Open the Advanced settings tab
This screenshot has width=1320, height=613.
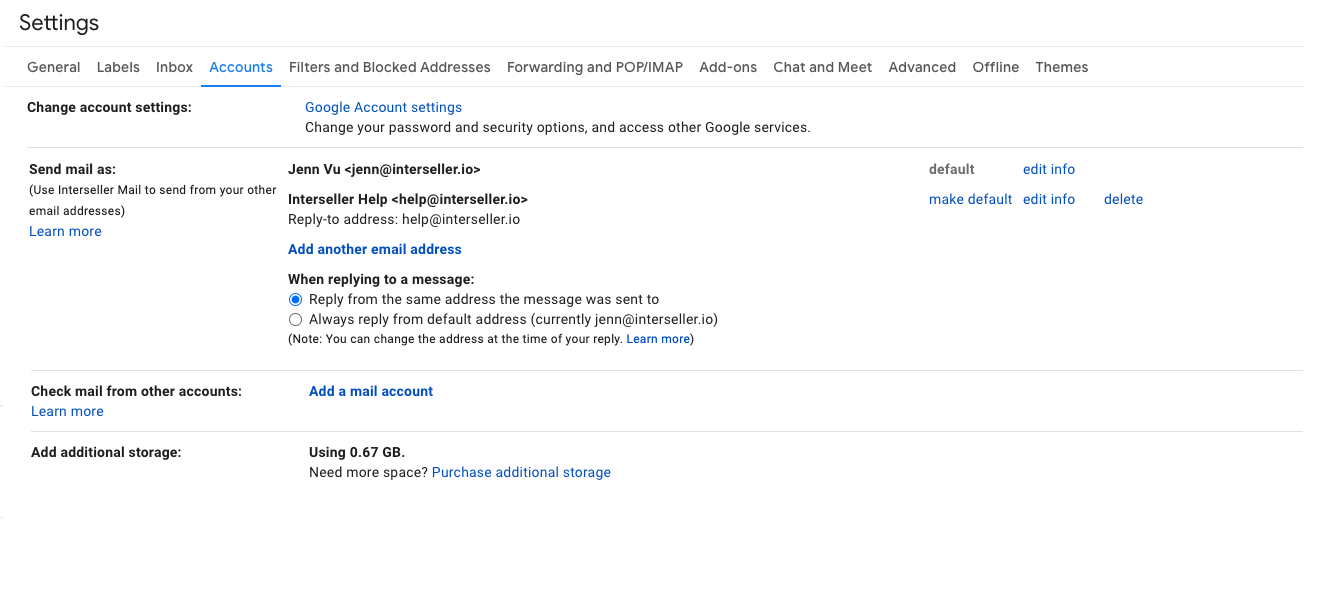(x=922, y=67)
